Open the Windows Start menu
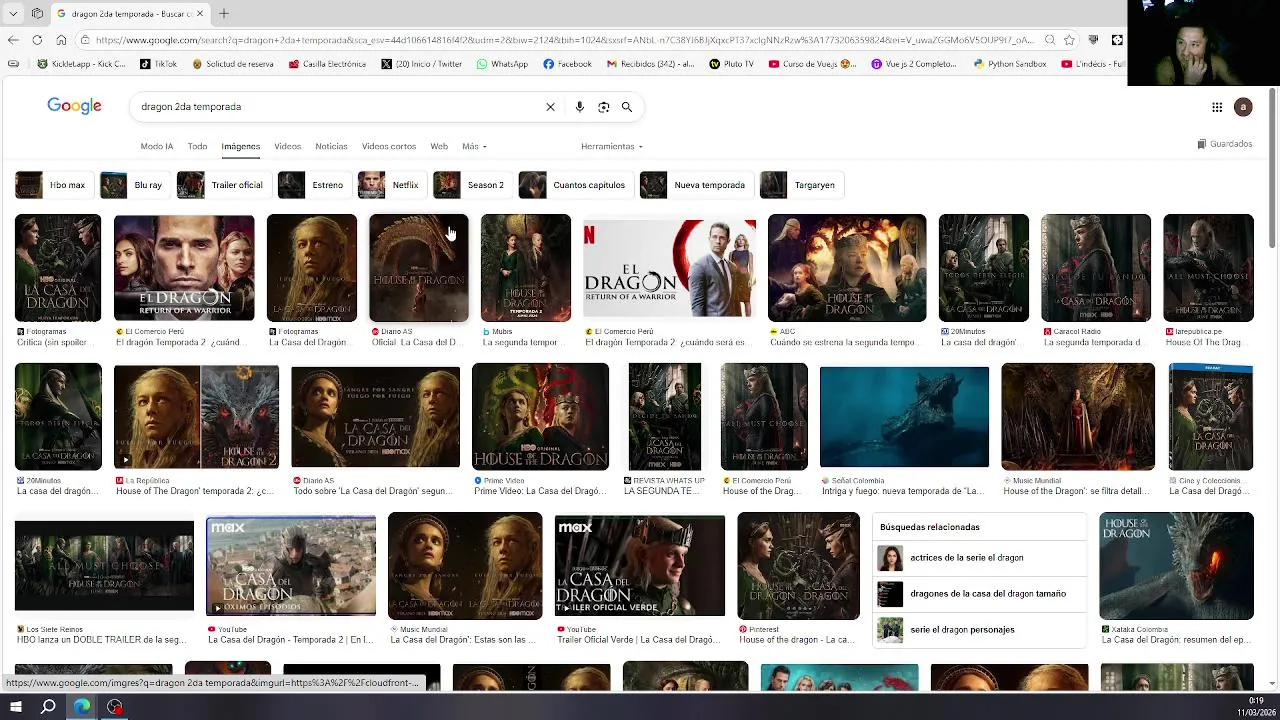Viewport: 1280px width, 720px height. (15, 707)
